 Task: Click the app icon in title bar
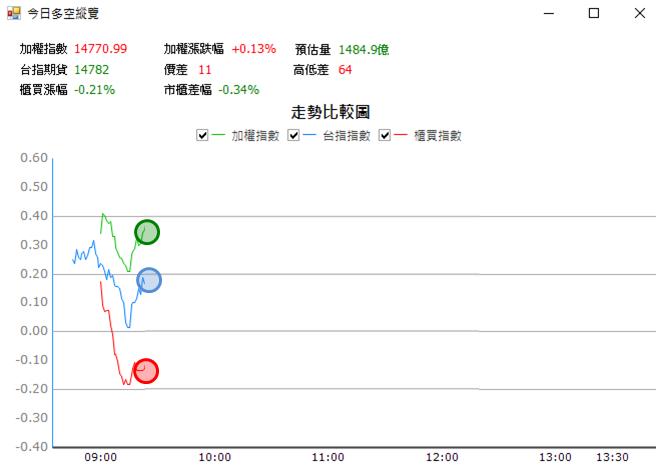click(x=14, y=13)
